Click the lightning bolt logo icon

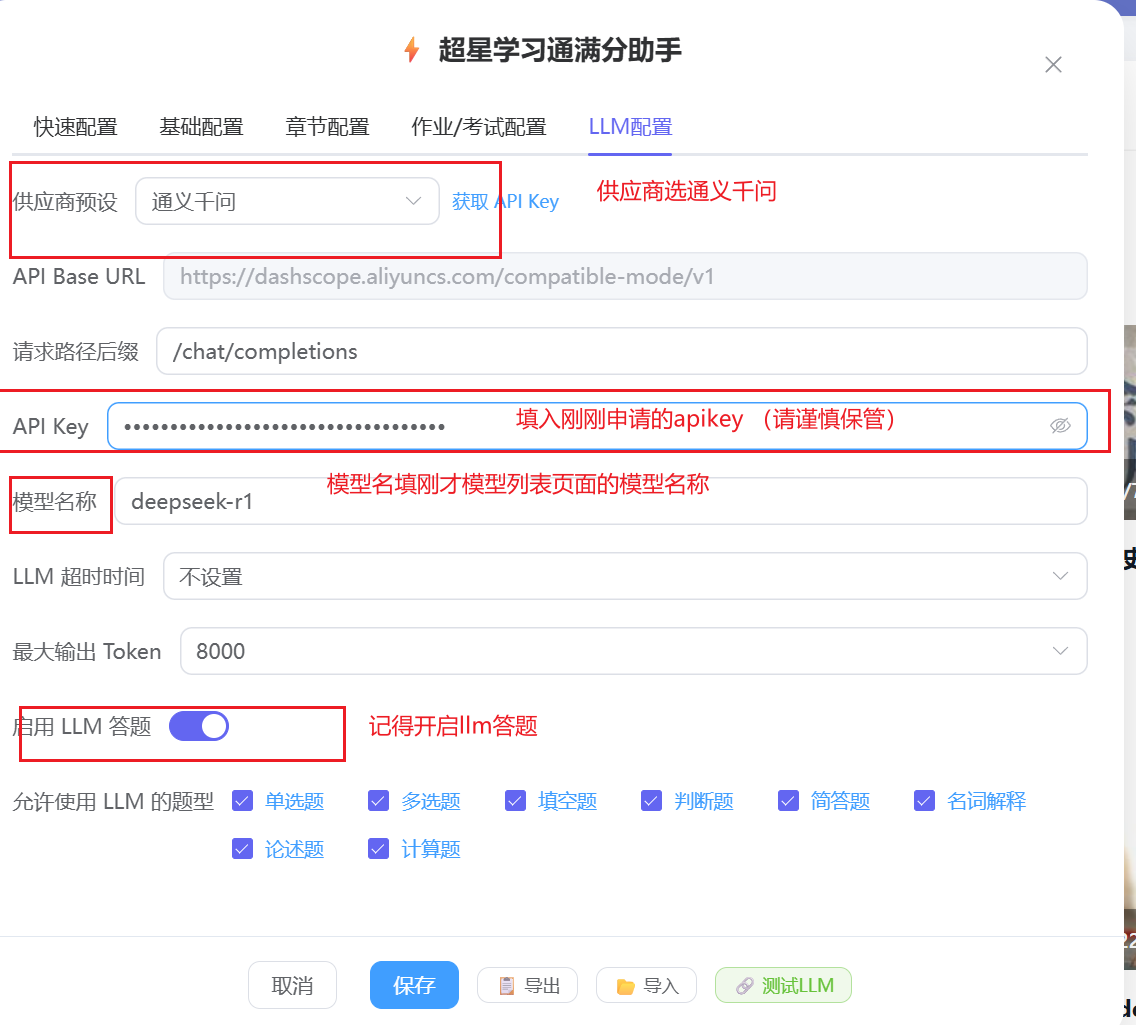[412, 50]
